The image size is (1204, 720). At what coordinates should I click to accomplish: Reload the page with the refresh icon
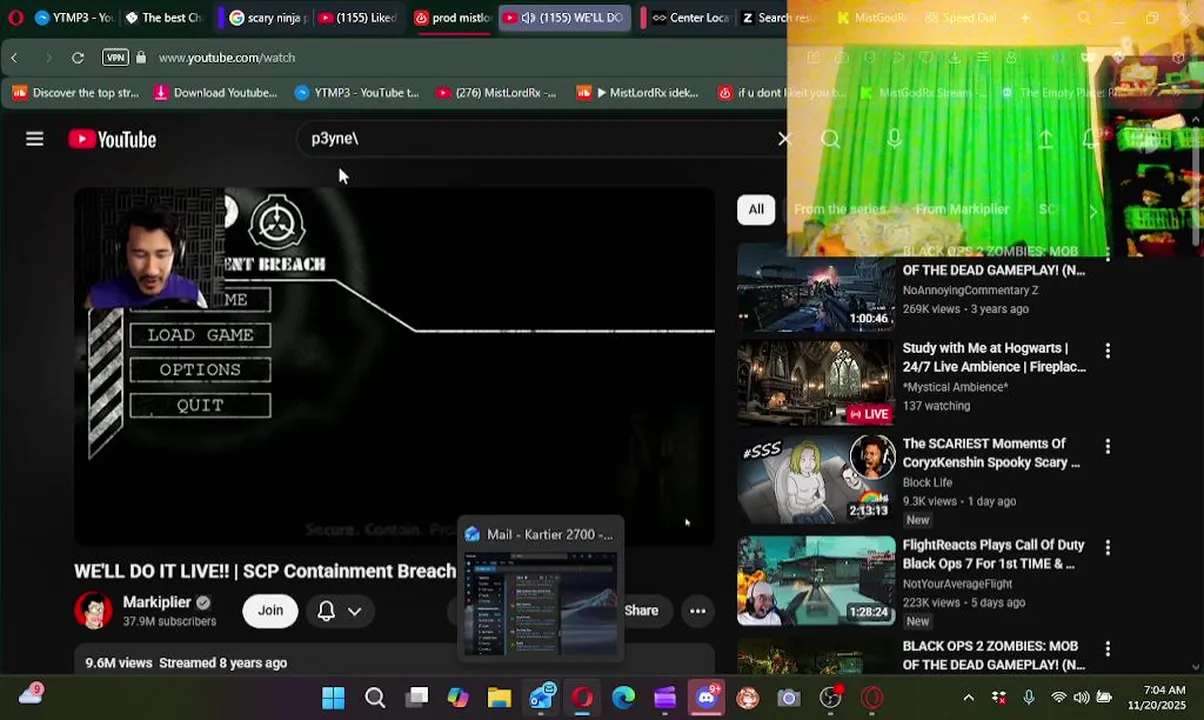[78, 58]
